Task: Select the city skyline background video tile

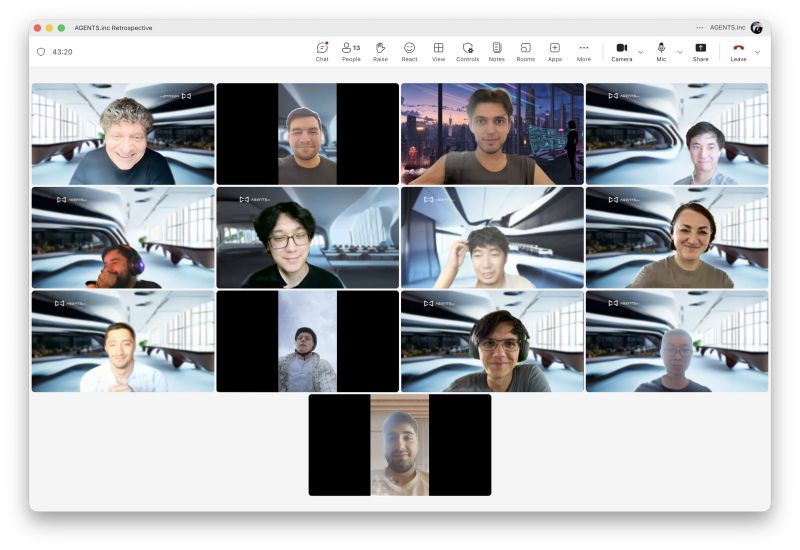Action: click(492, 134)
